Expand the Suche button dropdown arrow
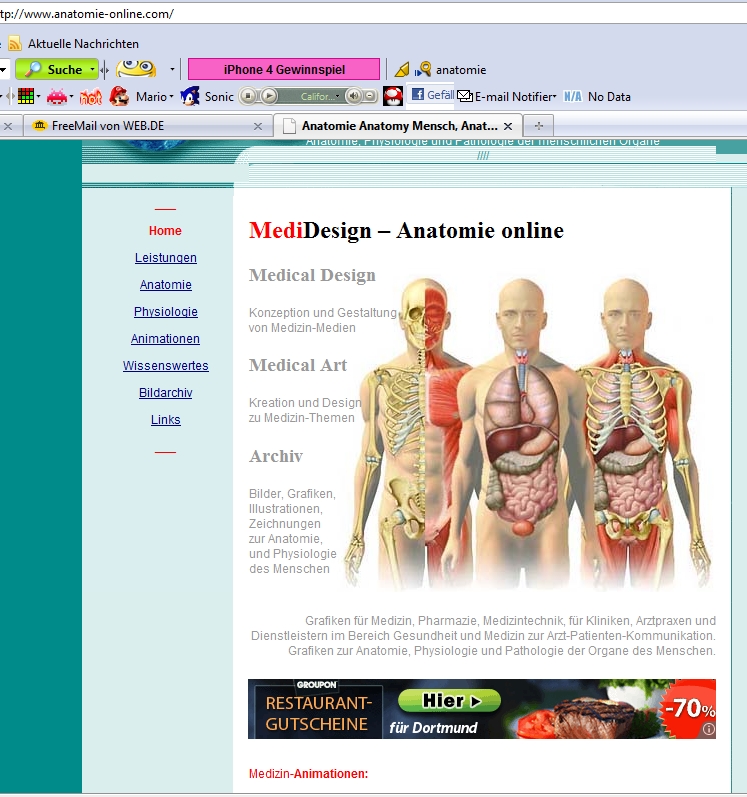The width and height of the screenshot is (747, 797). pos(93,70)
